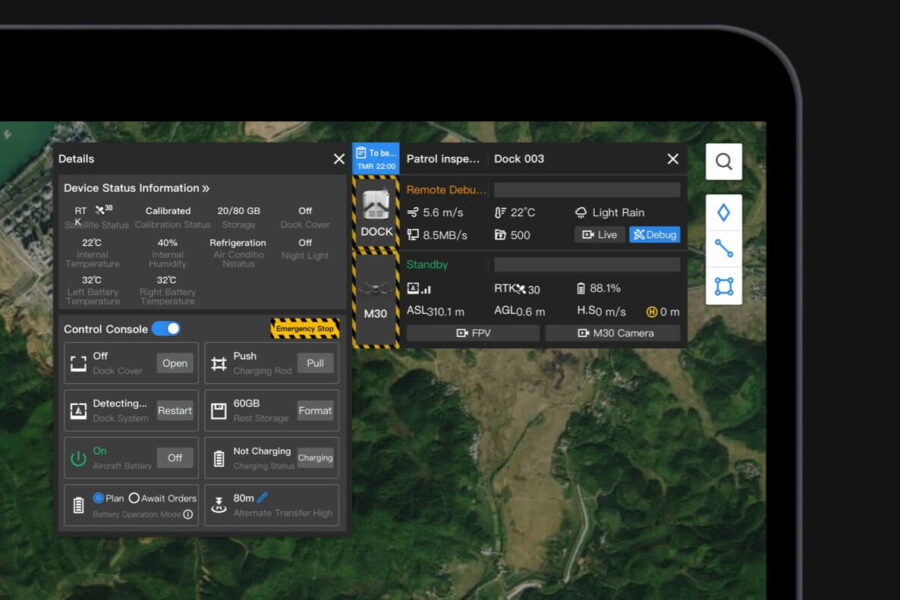Click the Patrol inspe... task name
This screenshot has width=900, height=600.
pyautogui.click(x=443, y=159)
